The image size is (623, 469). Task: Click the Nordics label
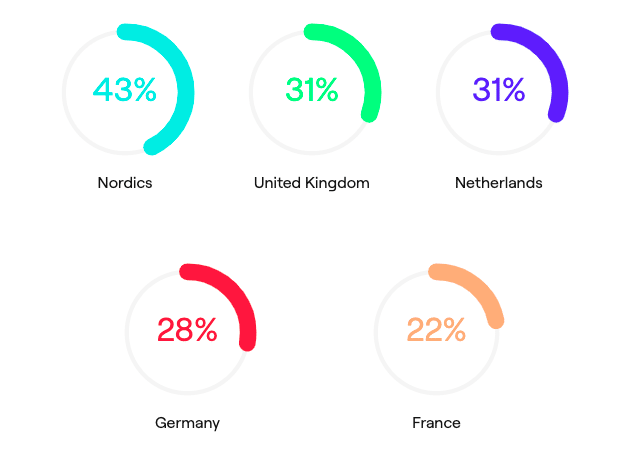pyautogui.click(x=125, y=183)
